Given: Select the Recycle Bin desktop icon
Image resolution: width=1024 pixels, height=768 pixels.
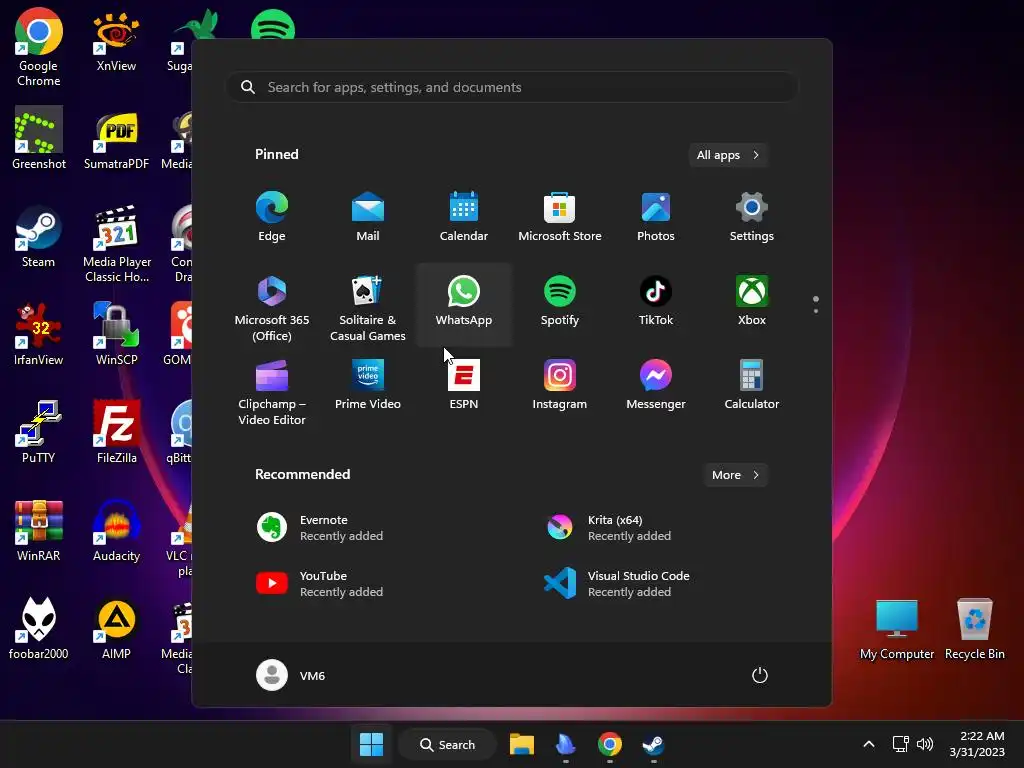Looking at the screenshot, I should [x=974, y=630].
